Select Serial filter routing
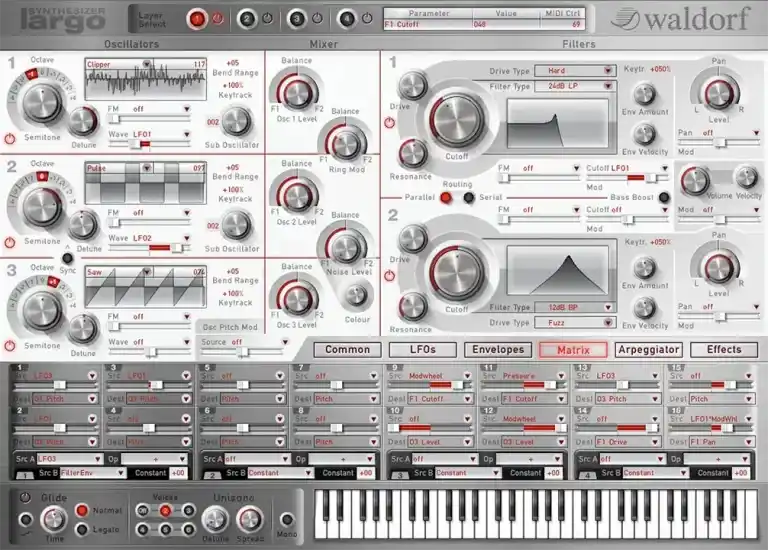Viewport: 768px width, 550px height. pos(469,197)
